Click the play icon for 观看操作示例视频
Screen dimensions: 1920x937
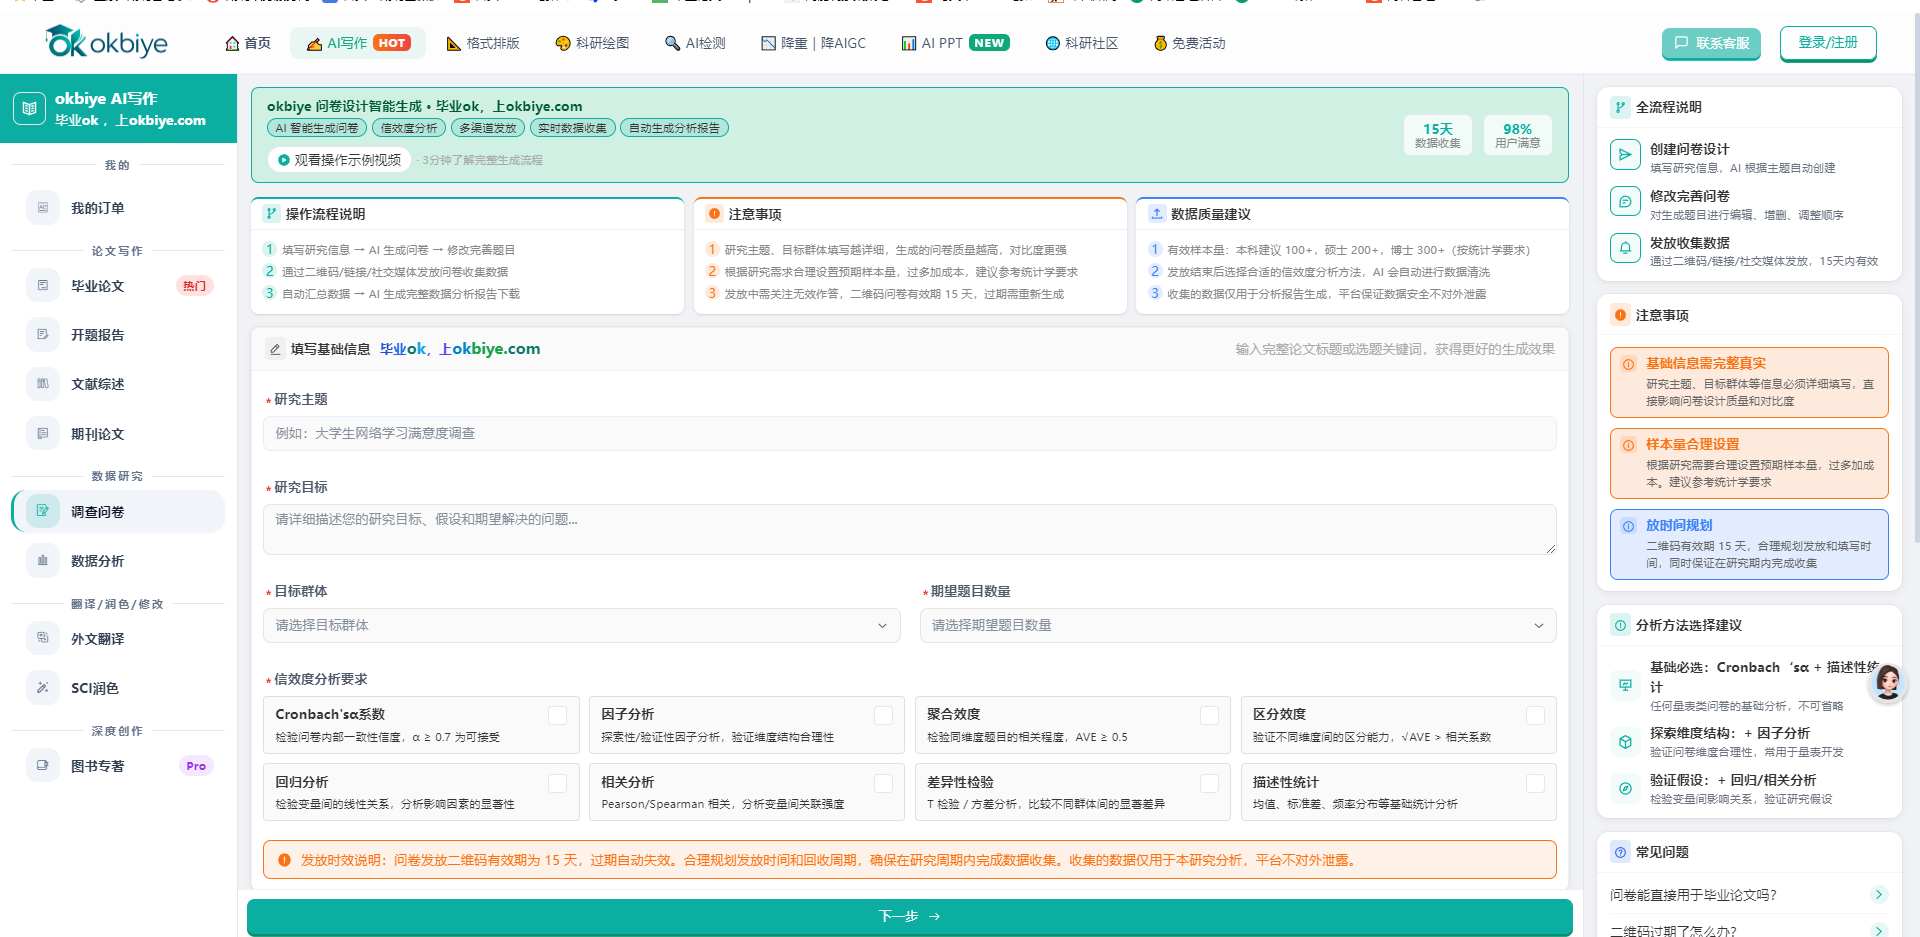point(284,160)
